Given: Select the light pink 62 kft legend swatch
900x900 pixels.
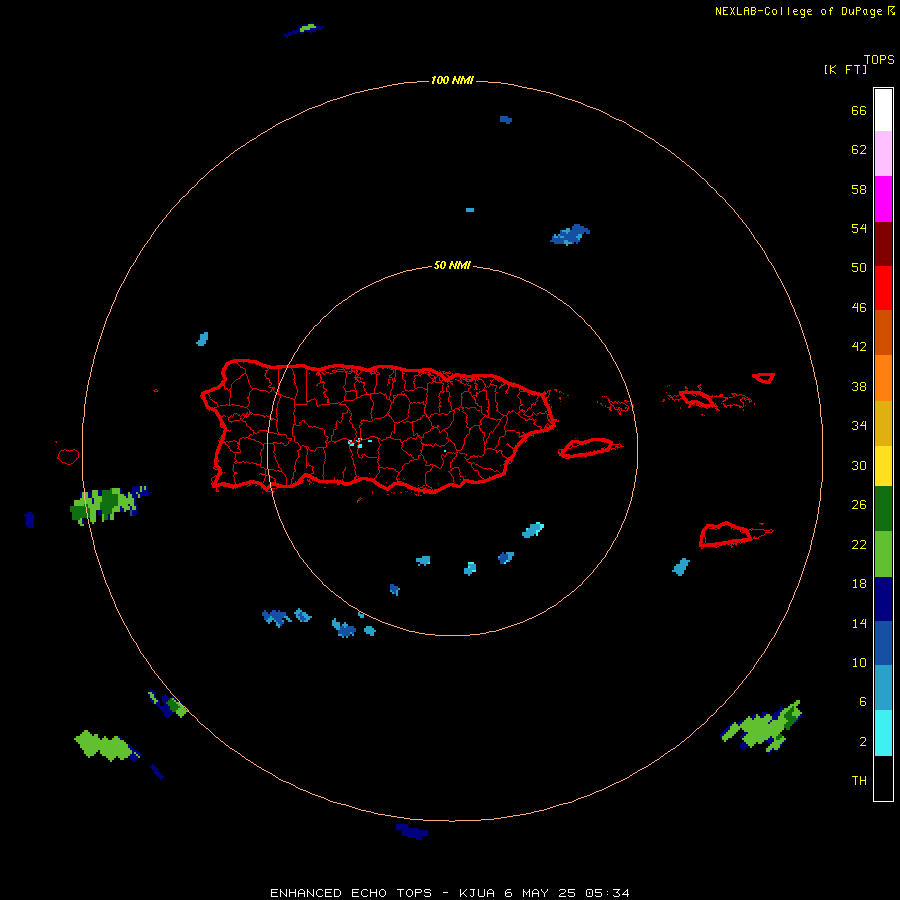Looking at the screenshot, I should pos(883,154).
